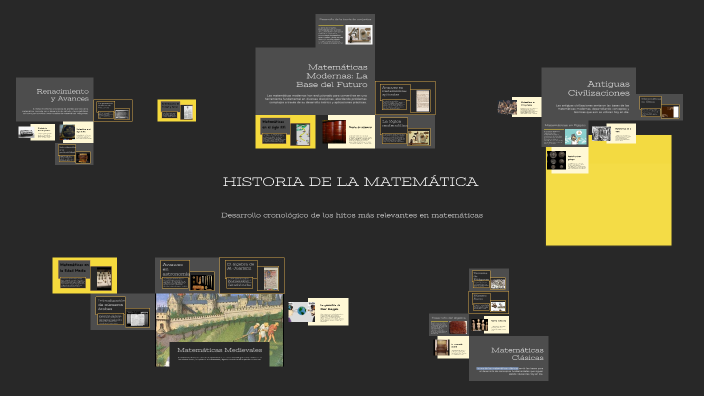Select the medieval castle painting image
The image size is (704, 396).
point(220,317)
